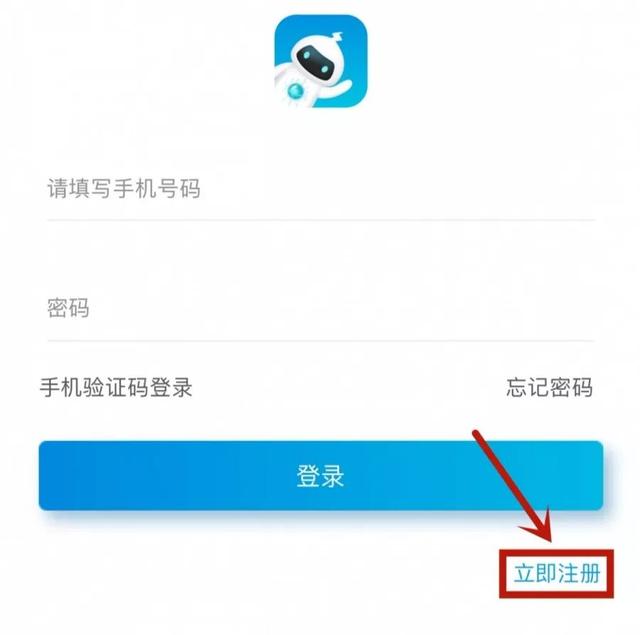Click the robot's waving arm in logo
The width and height of the screenshot is (640, 635).
(337, 90)
